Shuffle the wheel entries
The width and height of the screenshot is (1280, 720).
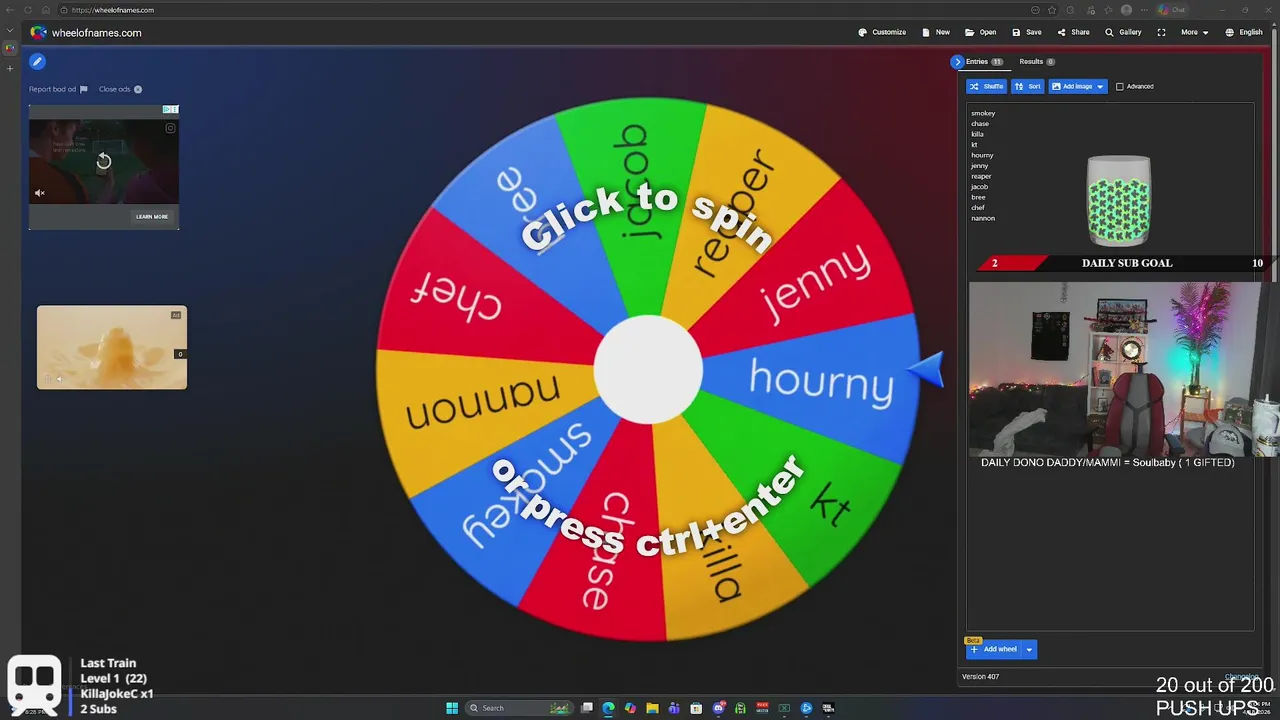point(986,86)
